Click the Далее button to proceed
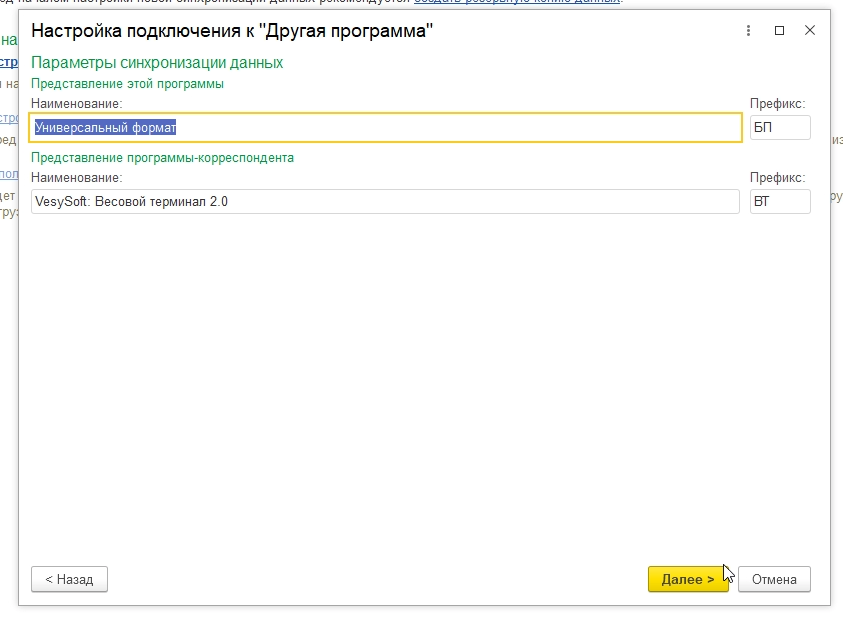Screen dimensions: 843x620 [x=688, y=579]
